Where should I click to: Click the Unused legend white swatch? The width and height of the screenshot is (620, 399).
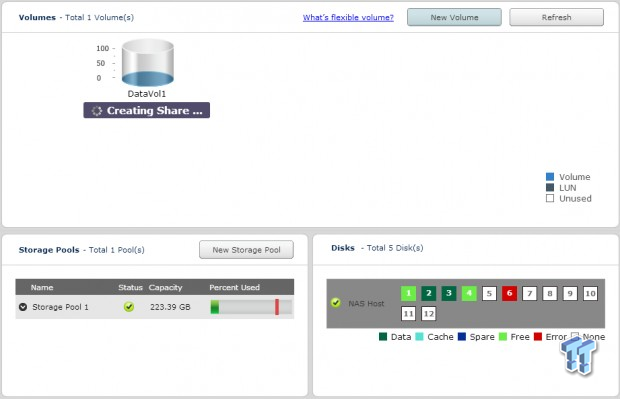coord(550,198)
